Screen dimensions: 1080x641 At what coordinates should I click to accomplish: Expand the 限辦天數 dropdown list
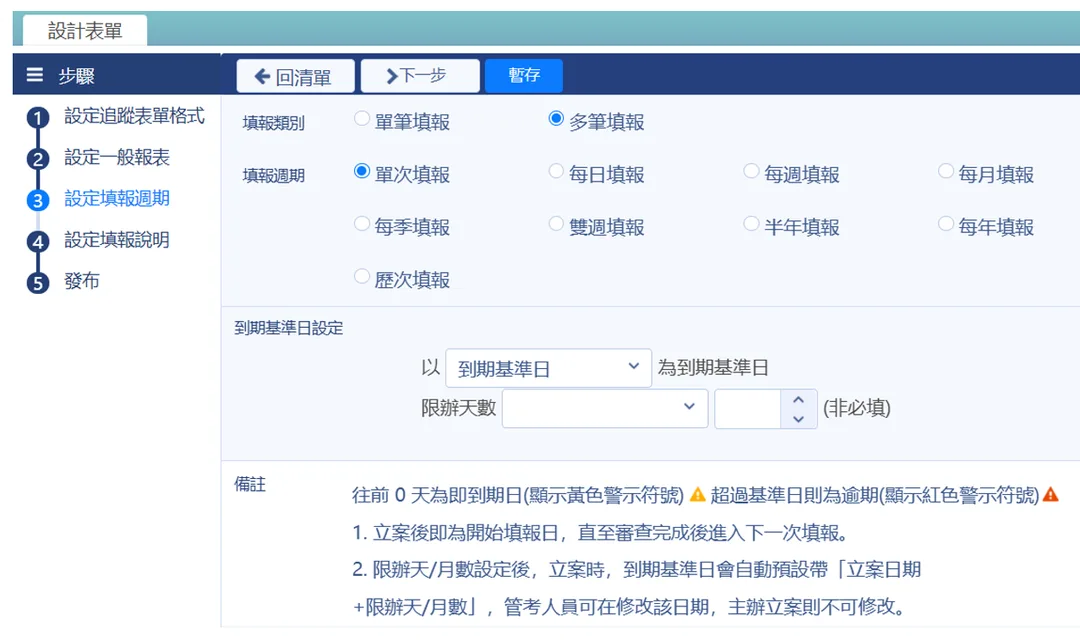[x=605, y=408]
